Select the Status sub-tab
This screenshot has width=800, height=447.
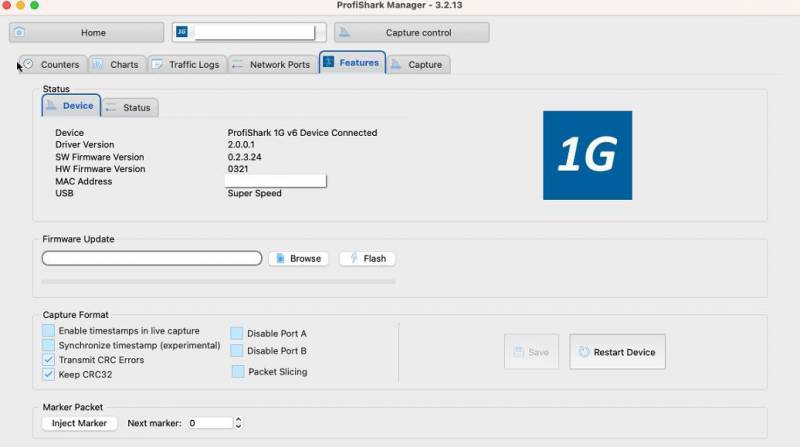coord(130,108)
